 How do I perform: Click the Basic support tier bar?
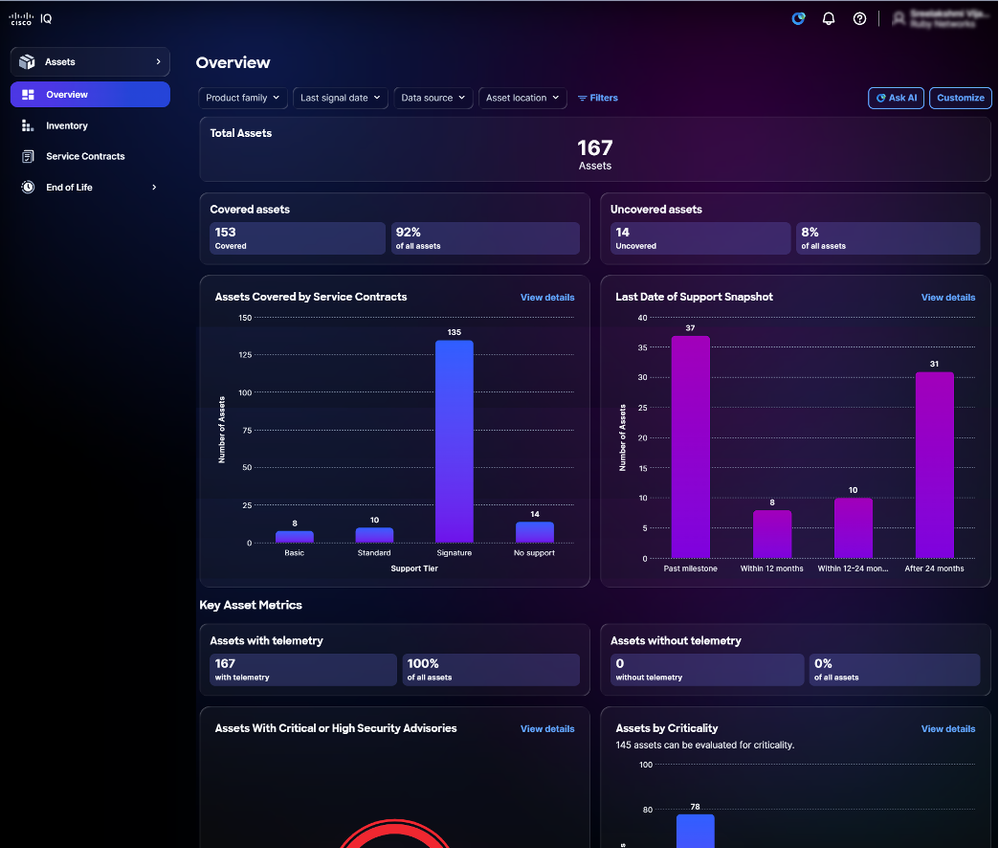coord(294,537)
